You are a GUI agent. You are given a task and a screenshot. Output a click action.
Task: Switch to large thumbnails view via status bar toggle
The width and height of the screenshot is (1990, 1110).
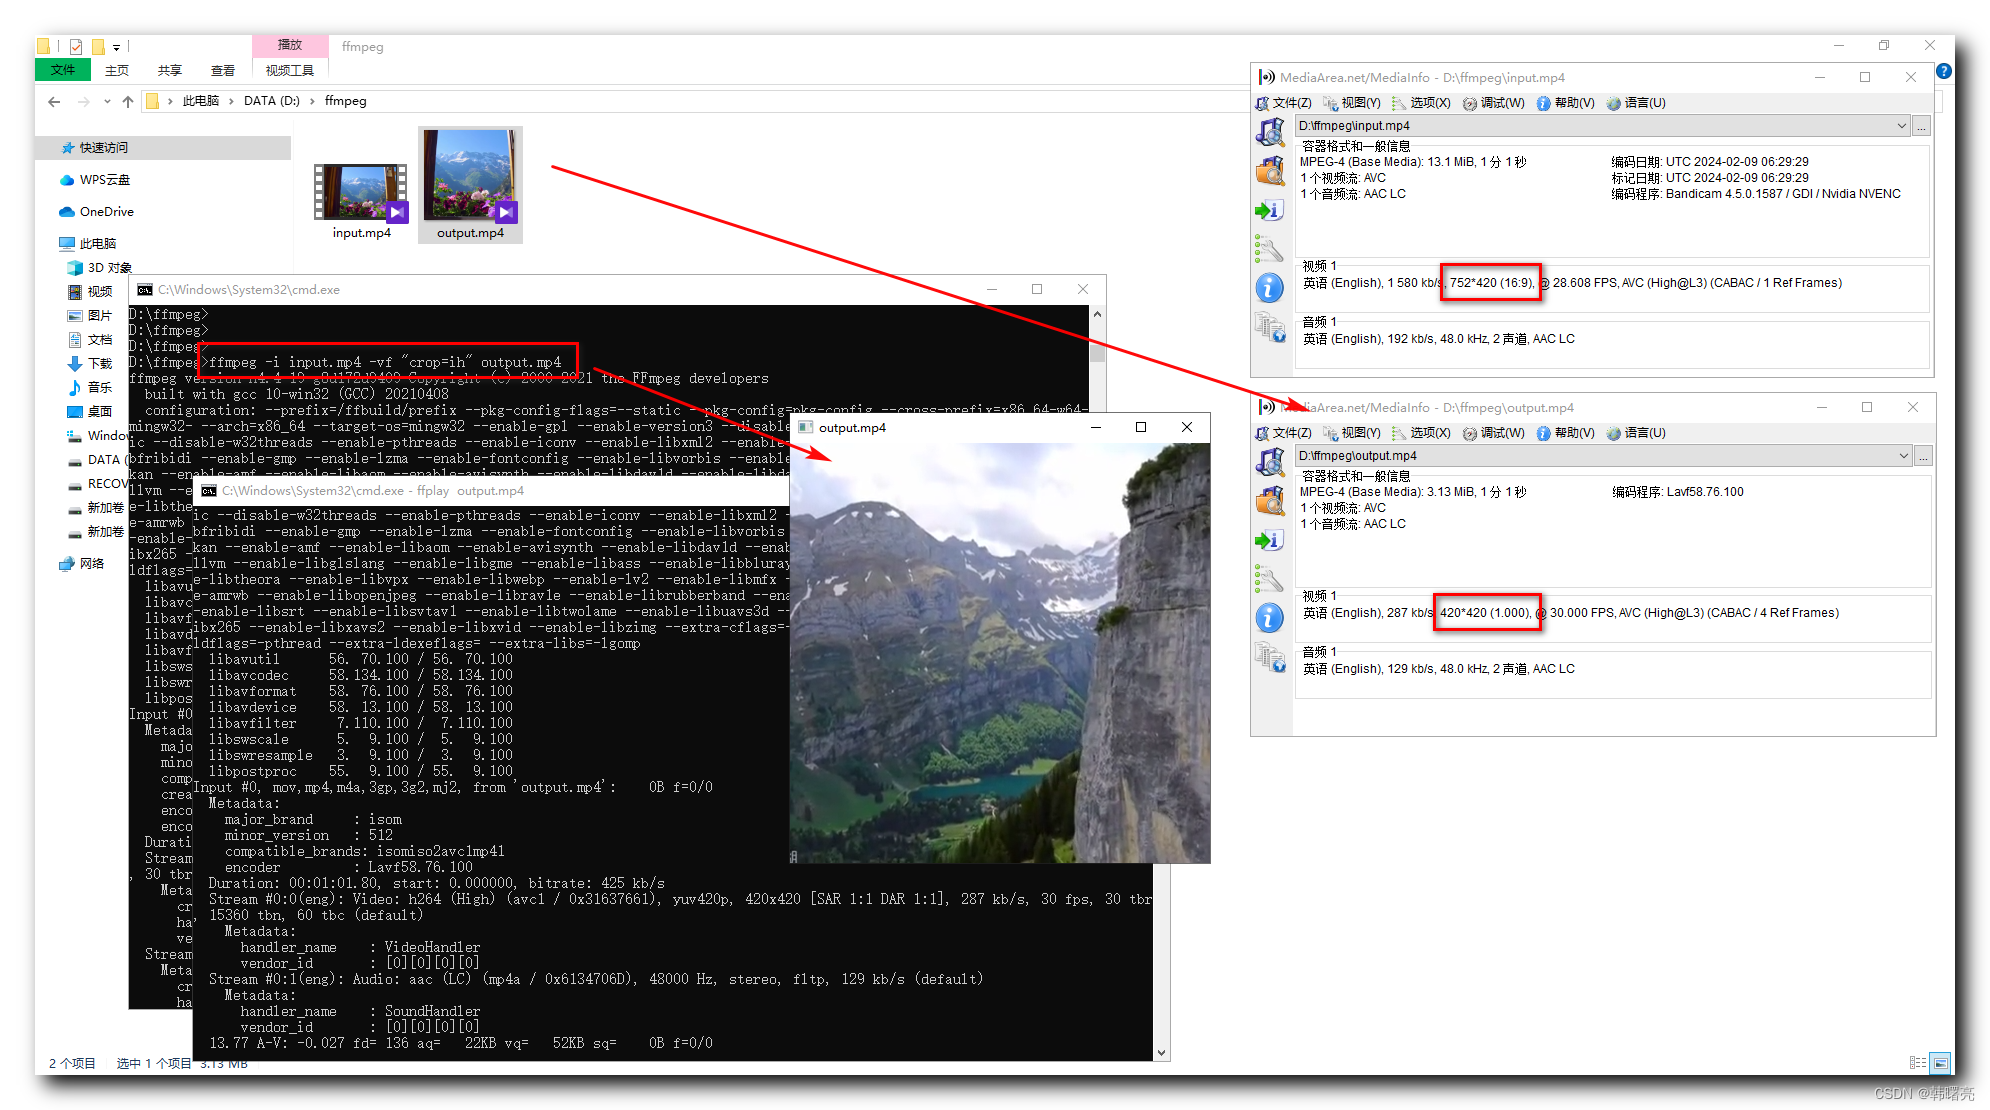1938,1062
